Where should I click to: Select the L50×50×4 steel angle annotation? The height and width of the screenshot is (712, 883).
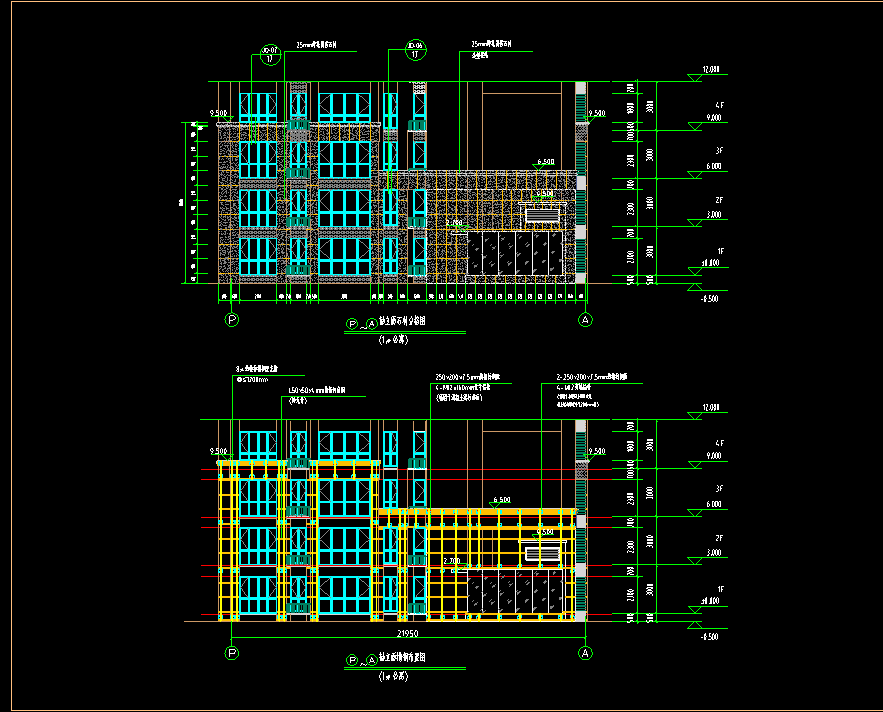coord(317,390)
